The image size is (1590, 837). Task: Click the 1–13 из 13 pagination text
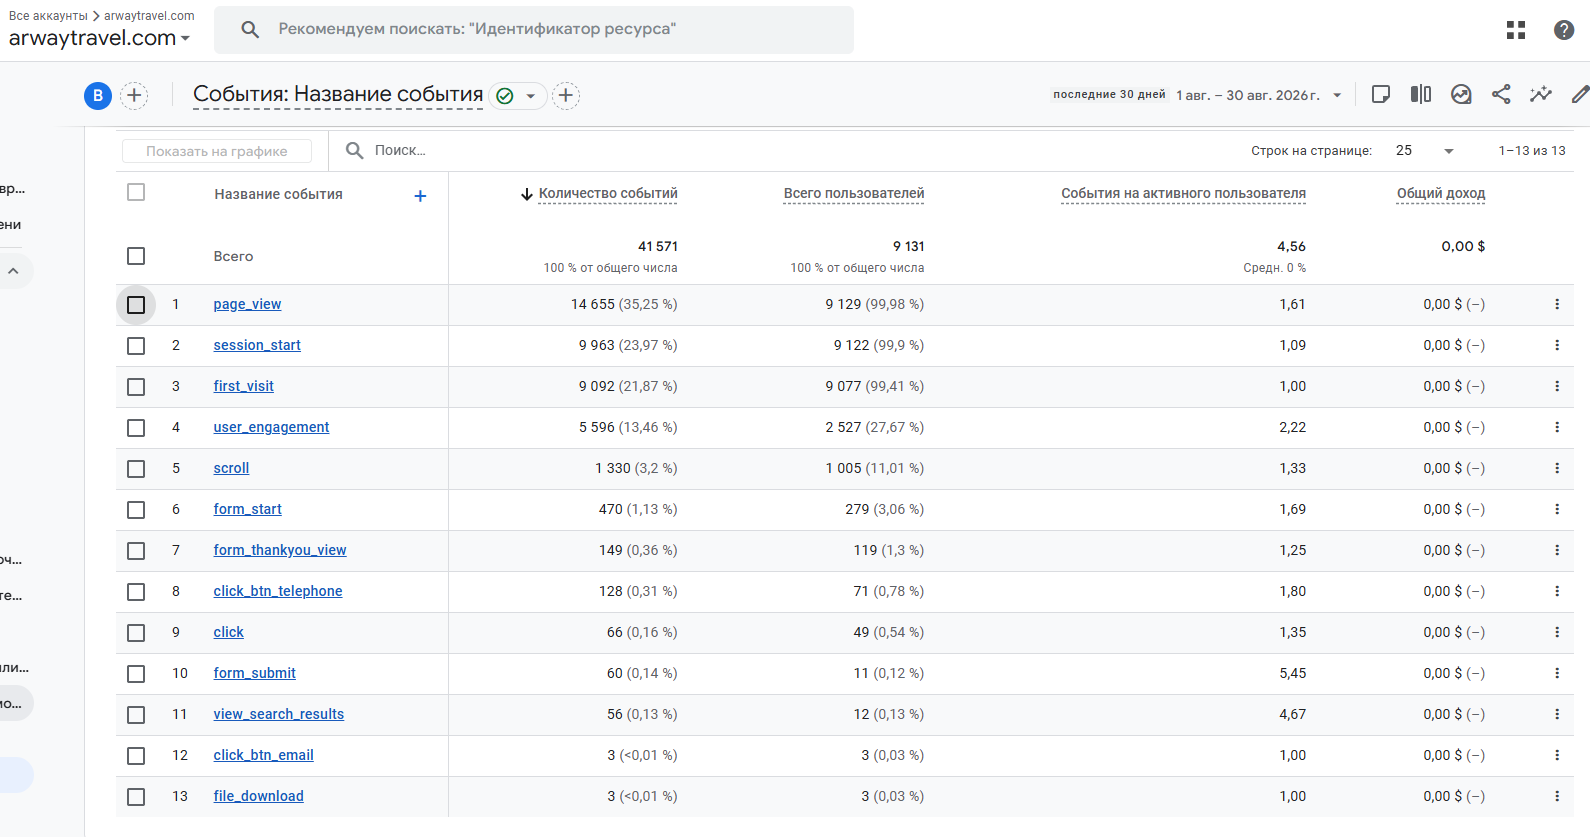(x=1532, y=150)
